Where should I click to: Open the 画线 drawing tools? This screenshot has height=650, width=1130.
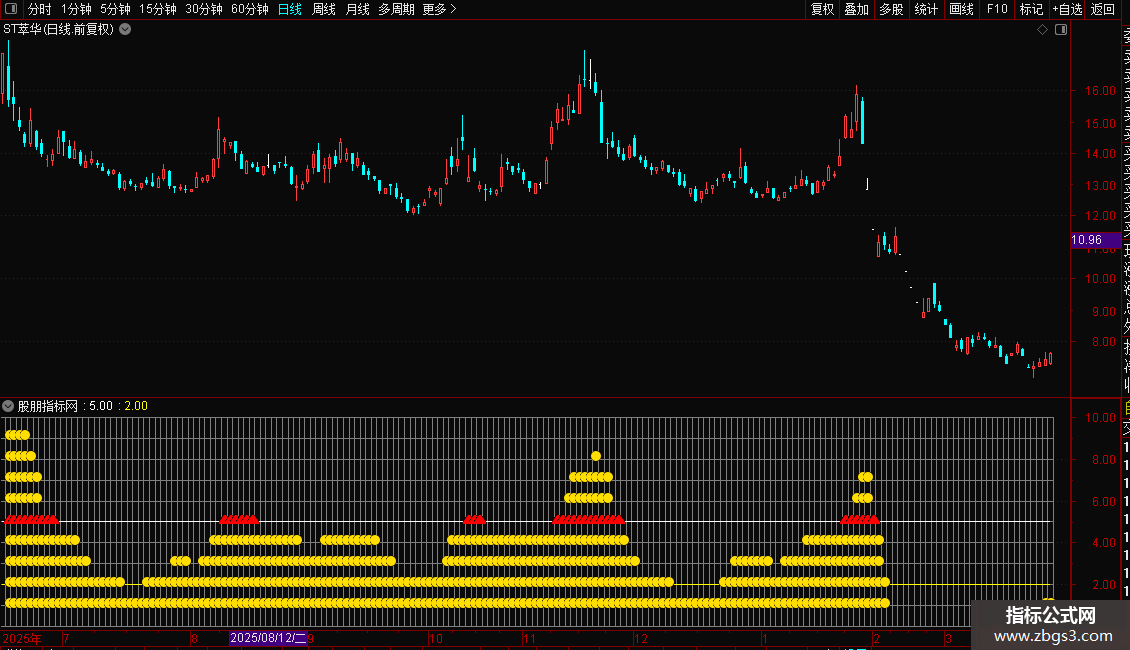click(961, 10)
